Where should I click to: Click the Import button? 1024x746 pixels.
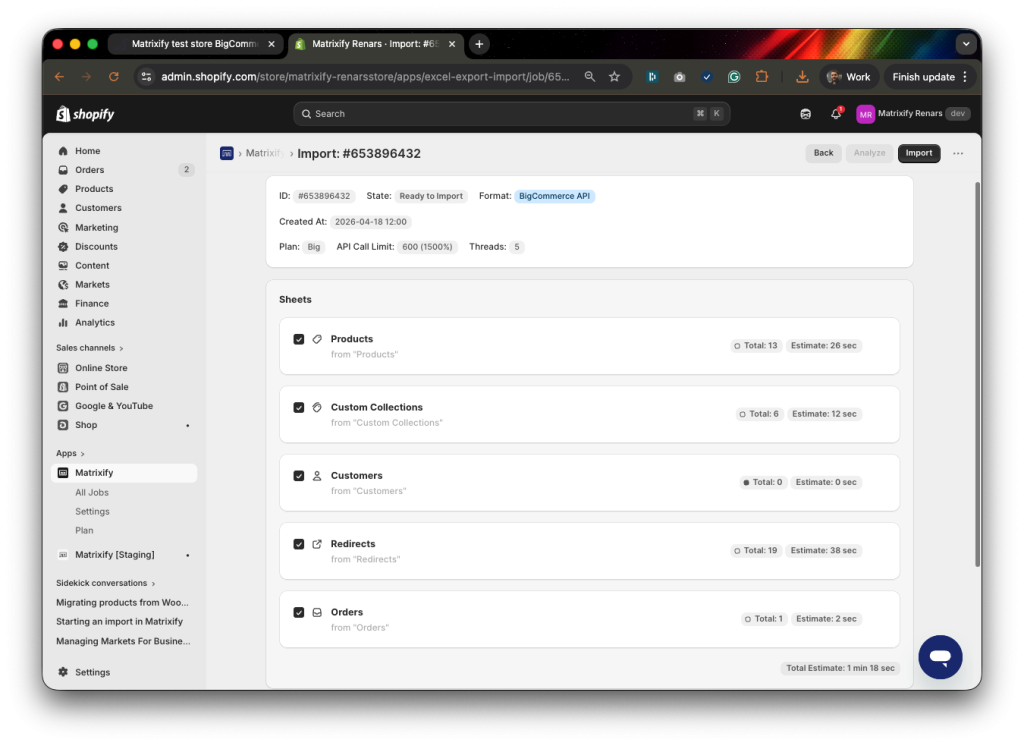(918, 153)
